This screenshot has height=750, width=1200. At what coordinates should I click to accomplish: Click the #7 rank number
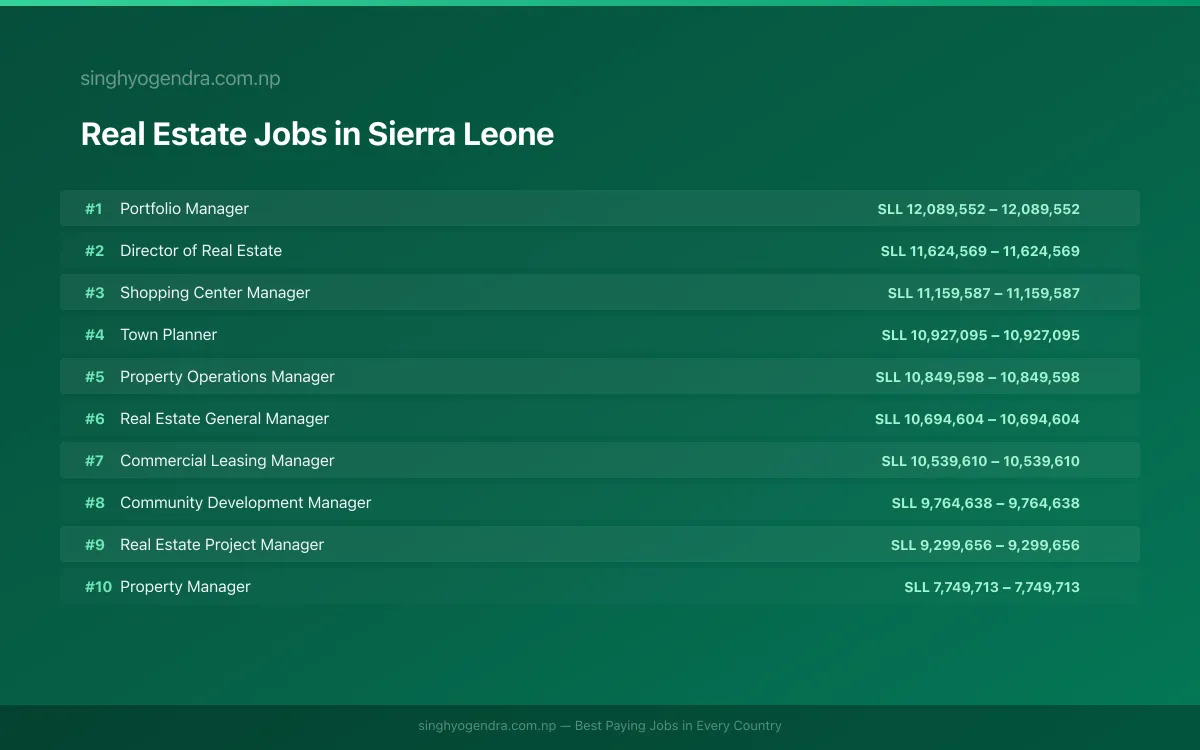point(94,461)
